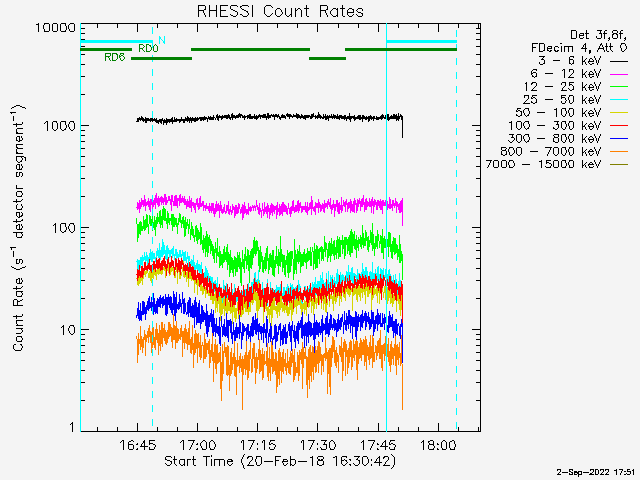Click the Det 3f,8f, legend header

(598, 35)
